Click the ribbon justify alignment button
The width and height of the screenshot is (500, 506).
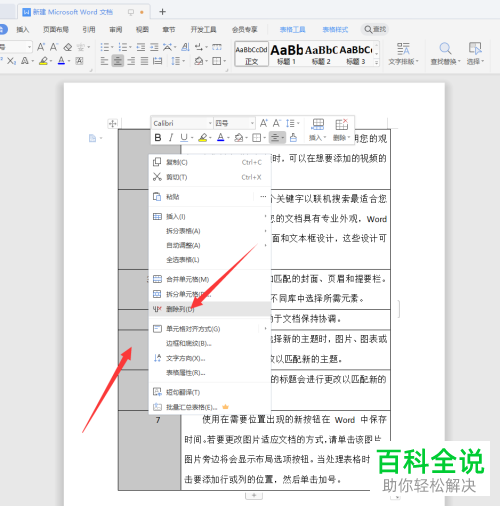coord(144,61)
